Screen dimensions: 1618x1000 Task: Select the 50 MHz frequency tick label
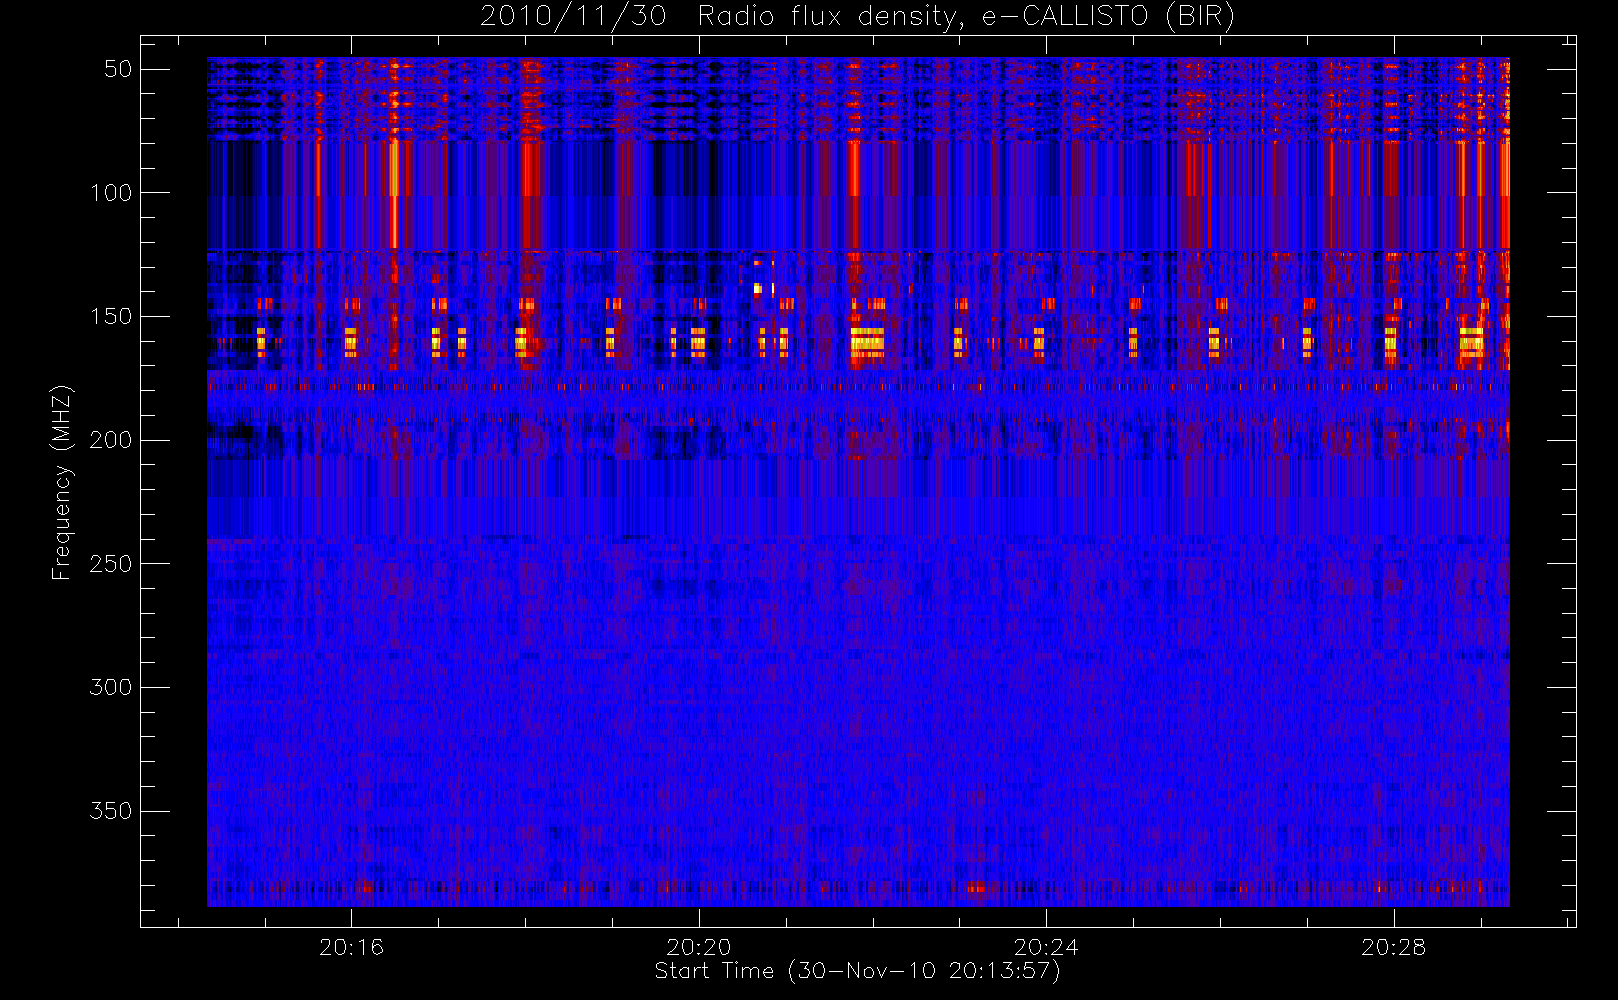tap(118, 69)
